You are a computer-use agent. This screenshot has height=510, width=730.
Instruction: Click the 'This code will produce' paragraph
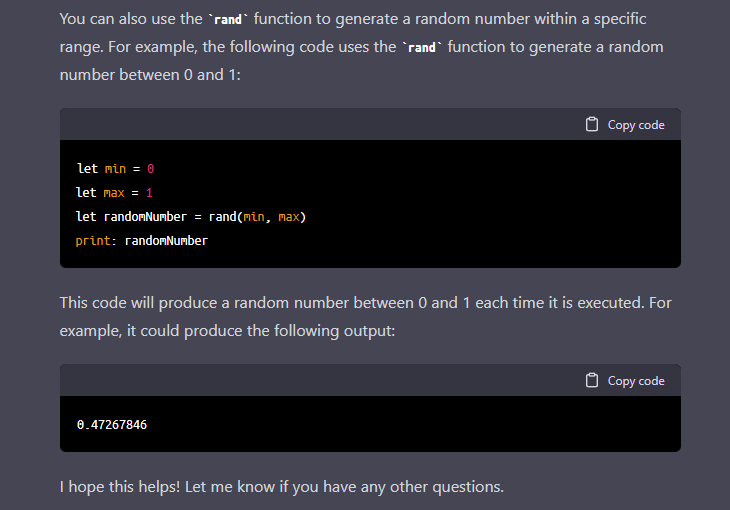pos(365,317)
